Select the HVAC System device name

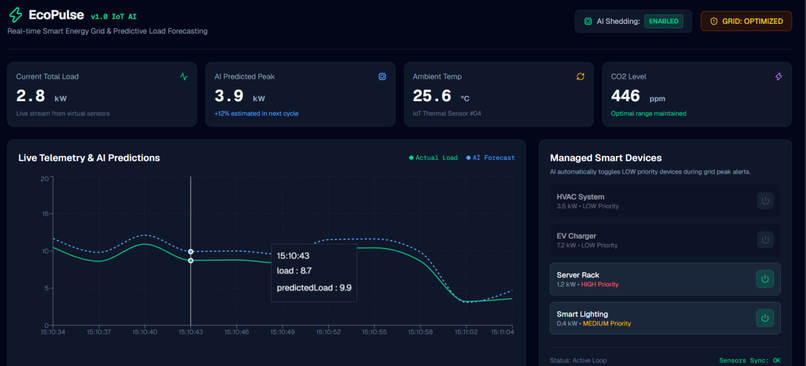pyautogui.click(x=580, y=197)
